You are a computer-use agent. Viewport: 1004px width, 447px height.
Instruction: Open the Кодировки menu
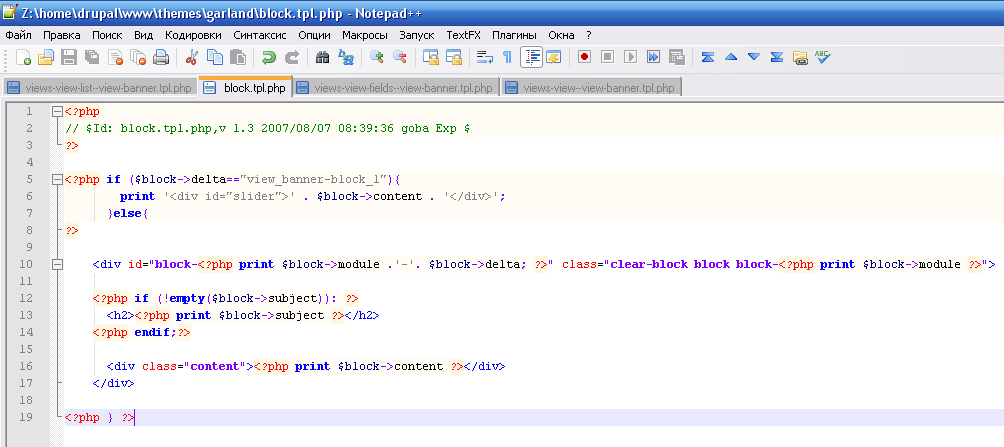click(x=193, y=35)
